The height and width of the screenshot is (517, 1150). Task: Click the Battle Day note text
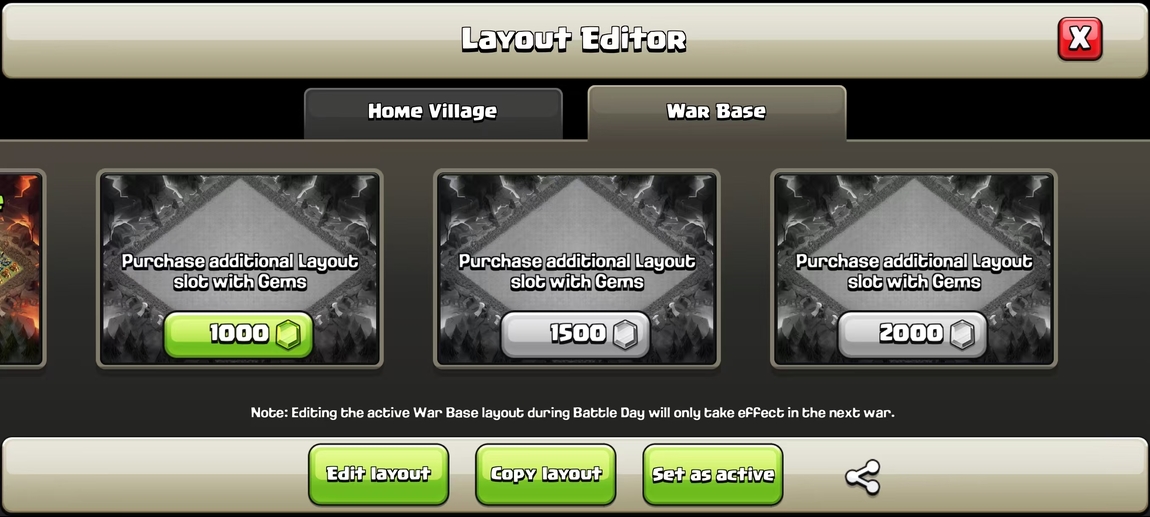point(572,413)
